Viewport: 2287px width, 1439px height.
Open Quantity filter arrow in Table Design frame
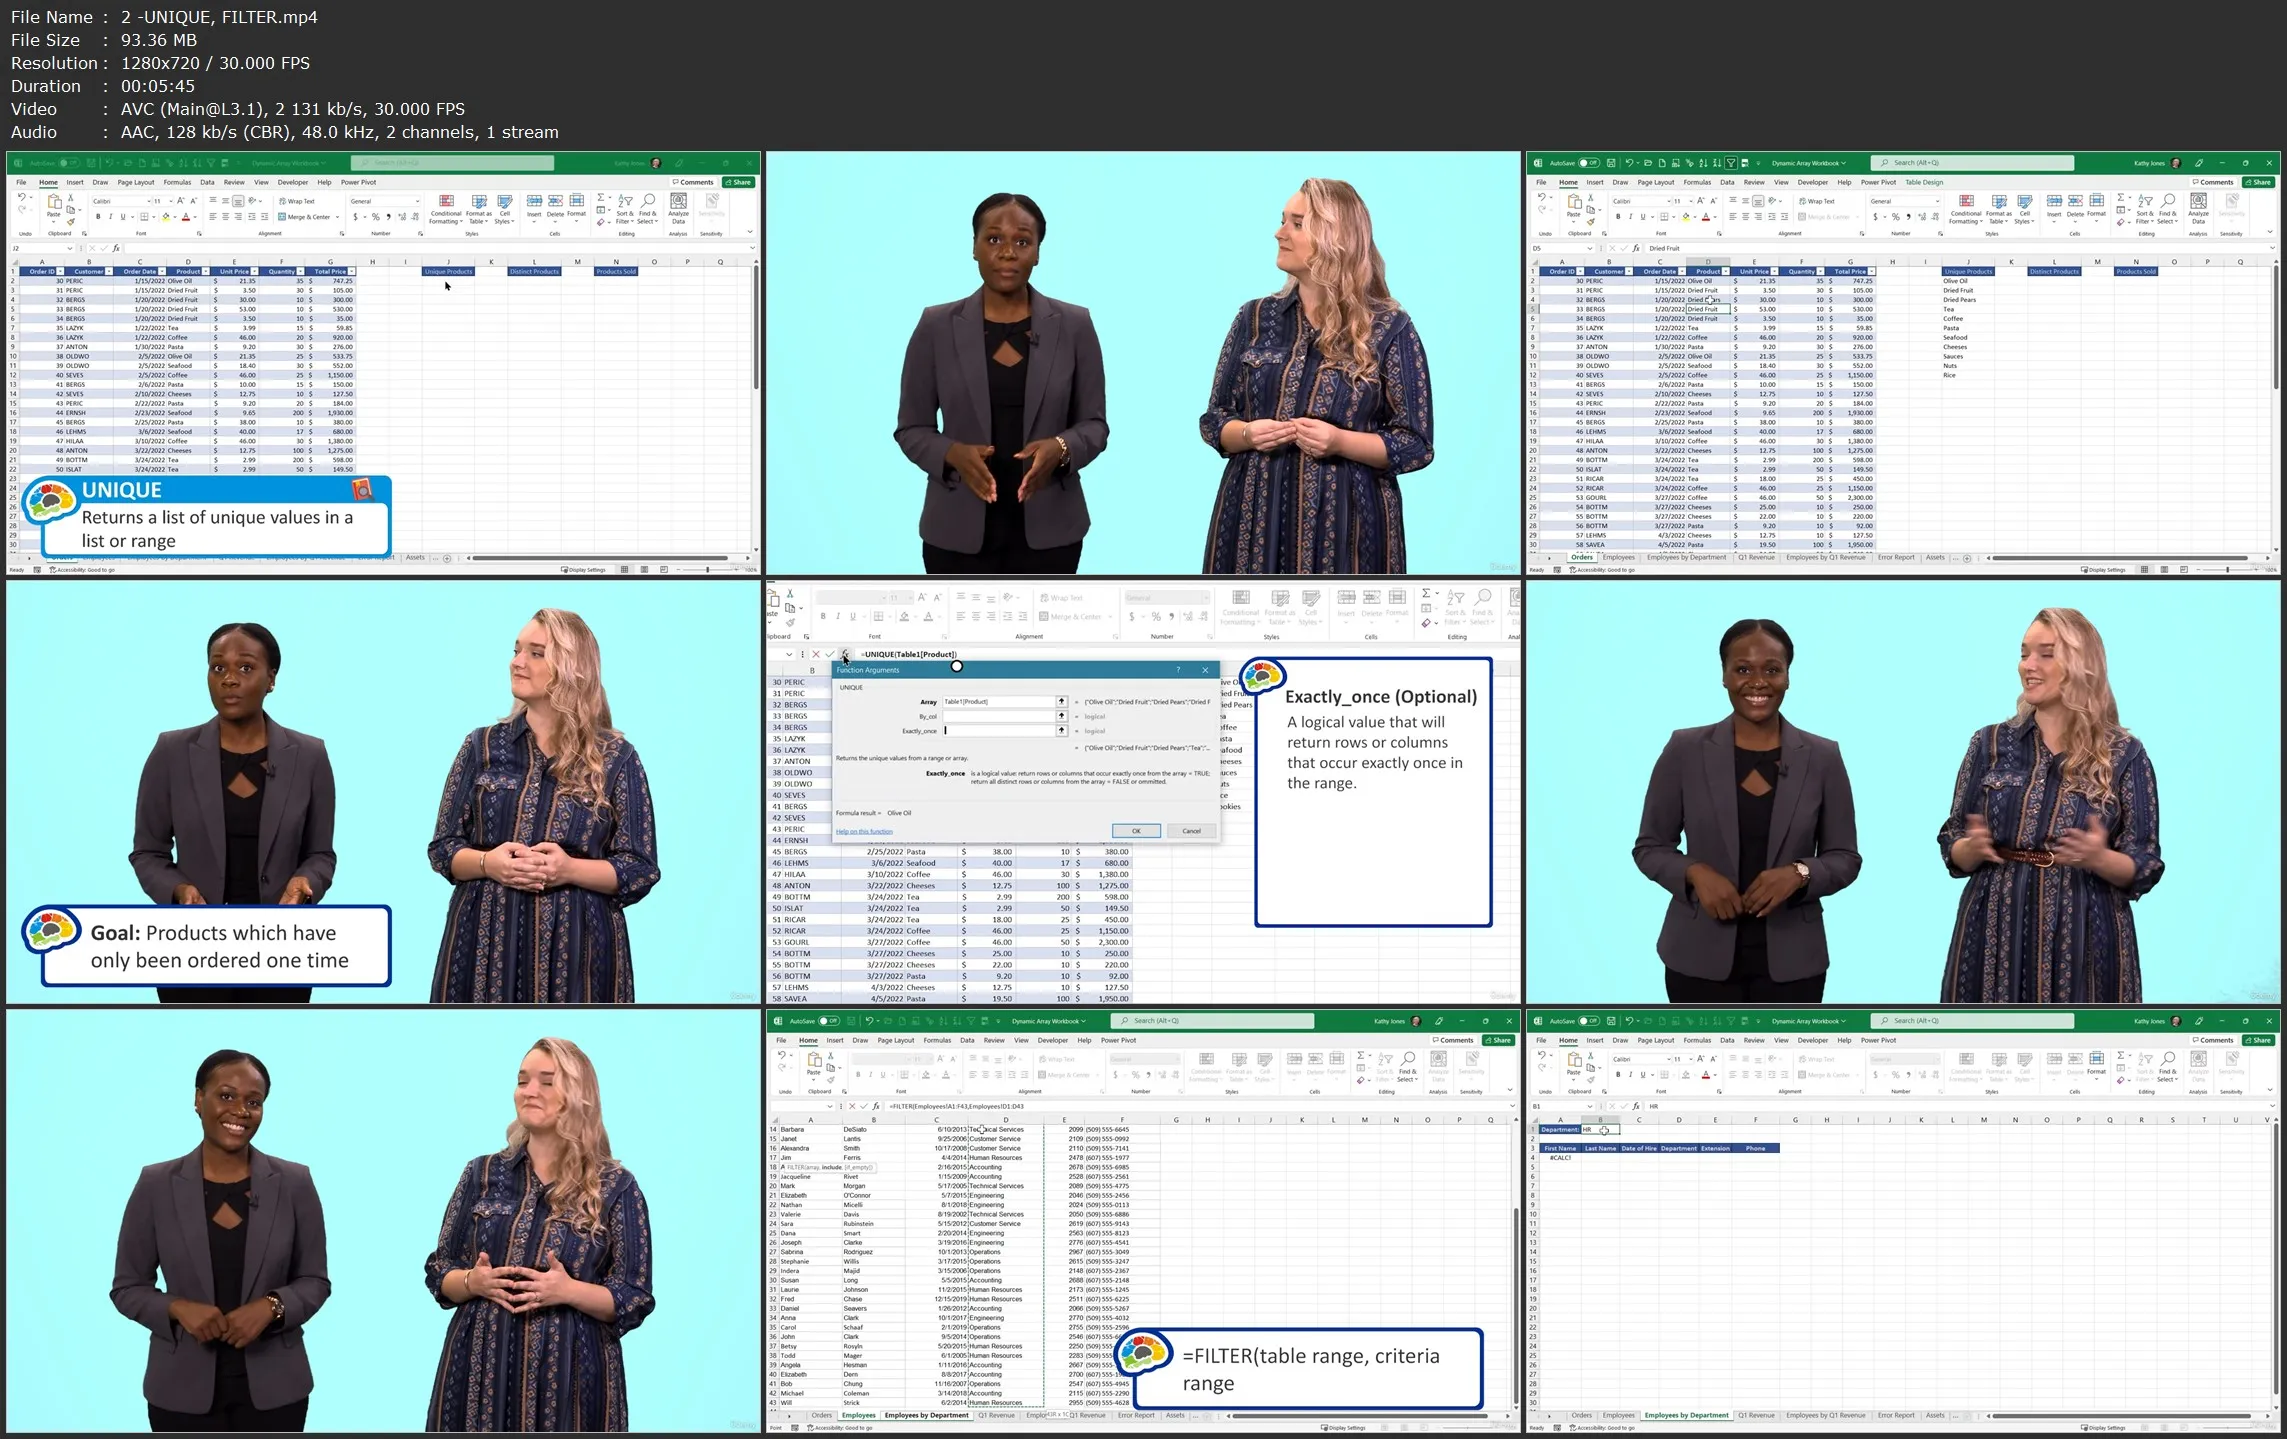[1820, 272]
